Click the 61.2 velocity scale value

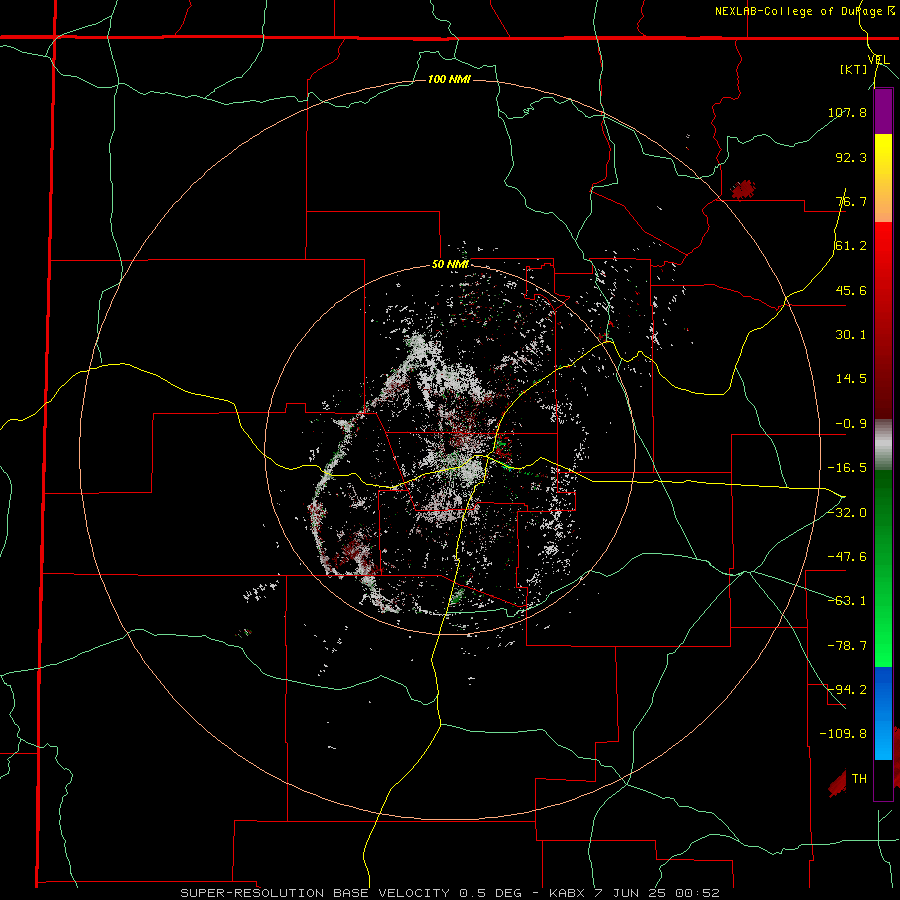coord(851,246)
